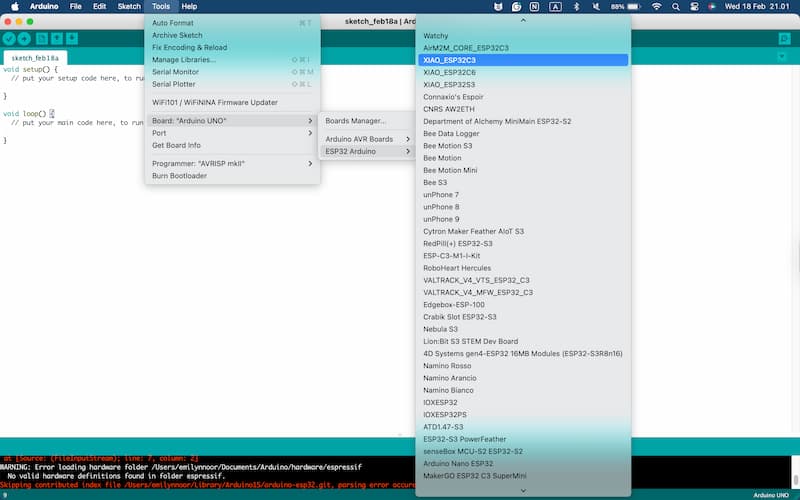The height and width of the screenshot is (500, 800).
Task: Click the Verify checkmark toolbar icon
Action: coord(9,39)
